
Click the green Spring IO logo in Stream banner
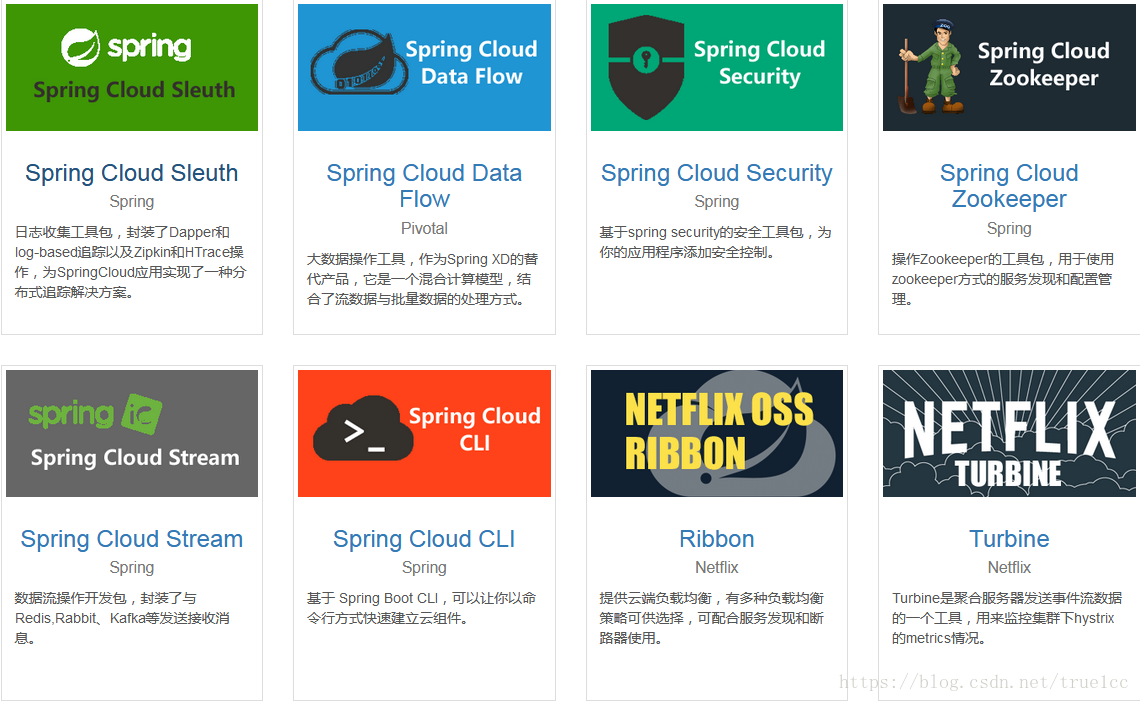click(x=95, y=414)
